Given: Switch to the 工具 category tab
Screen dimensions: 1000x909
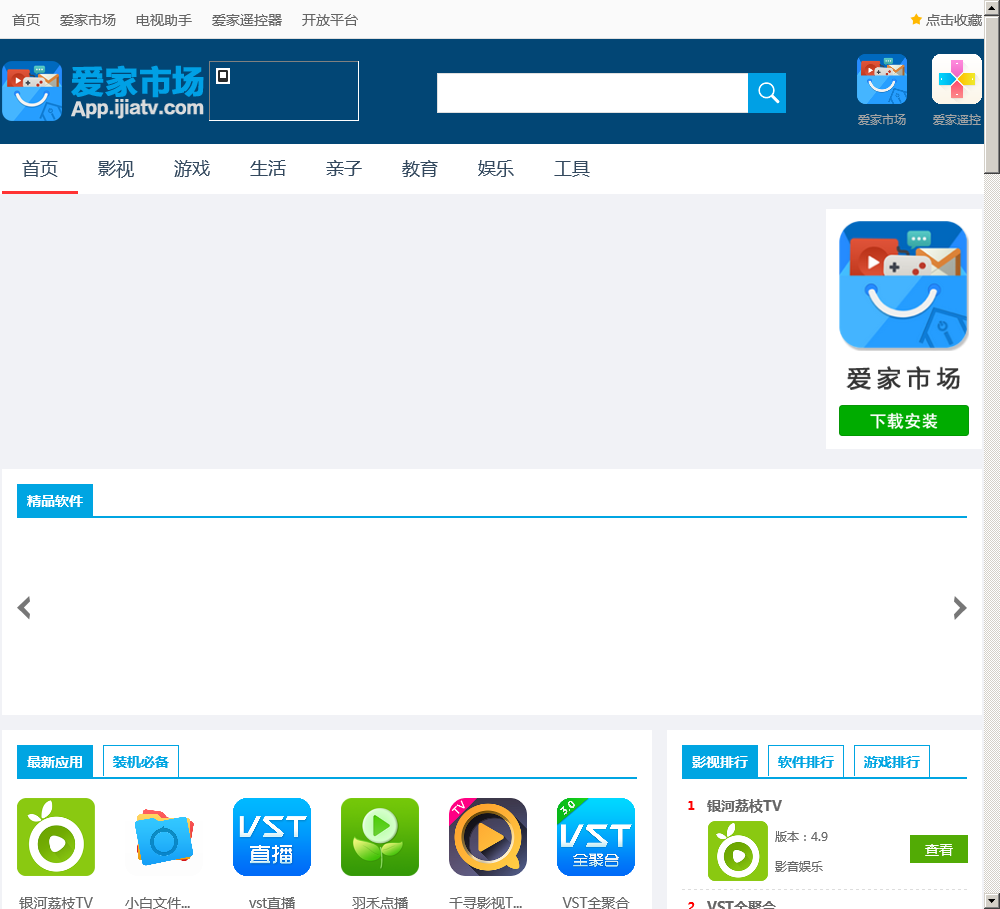Looking at the screenshot, I should pos(571,169).
